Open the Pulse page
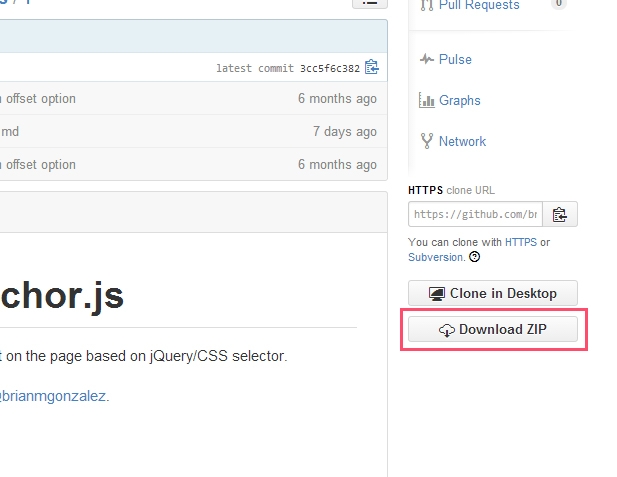Screen dimensions: 617x477 click(455, 59)
